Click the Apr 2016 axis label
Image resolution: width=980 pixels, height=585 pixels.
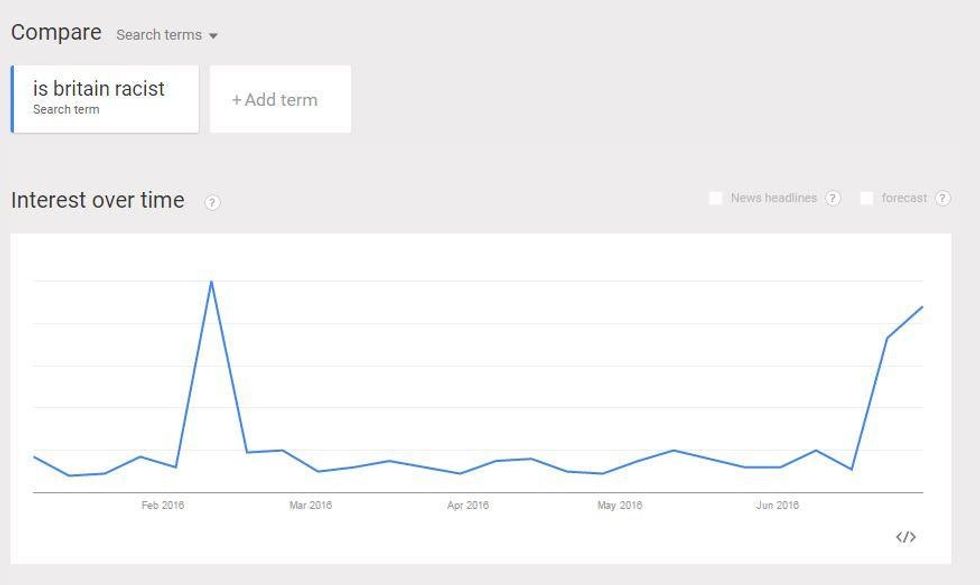[x=467, y=505]
